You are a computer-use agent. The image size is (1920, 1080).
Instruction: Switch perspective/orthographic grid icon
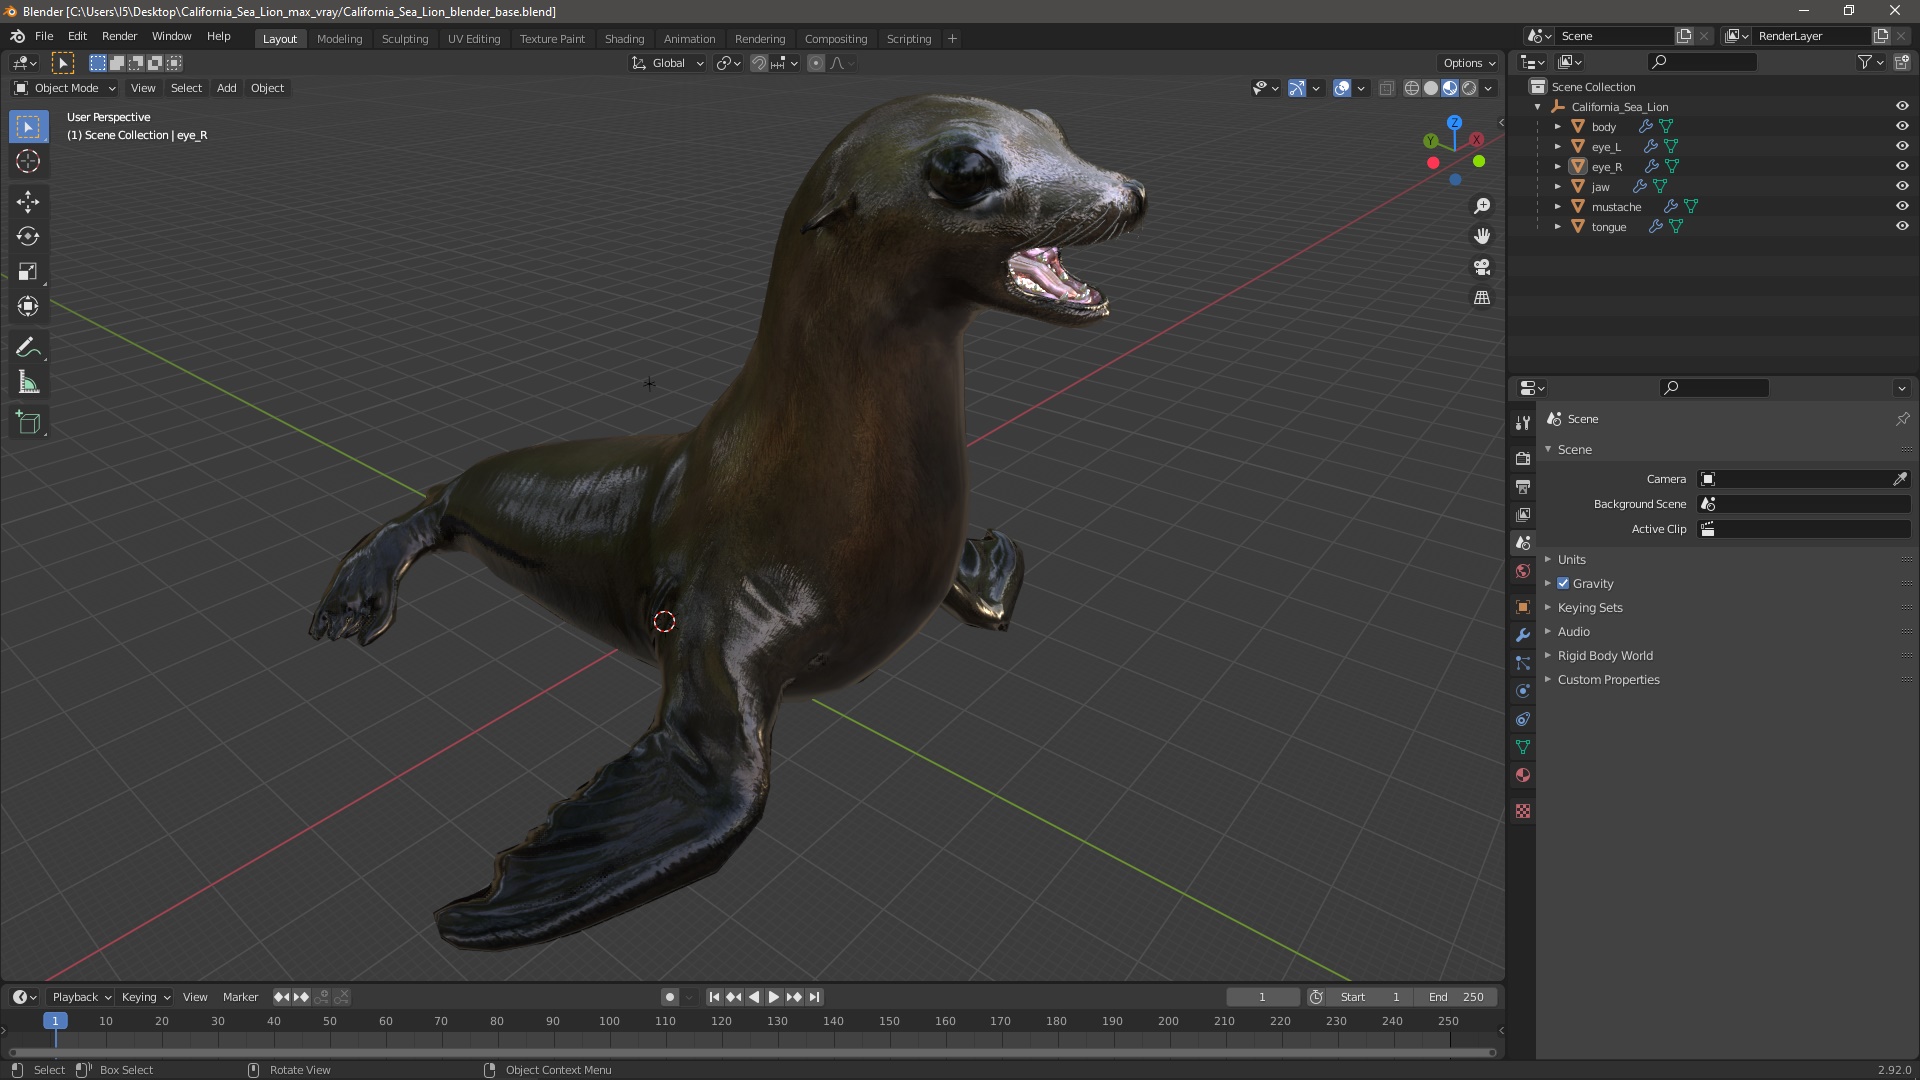(x=1482, y=298)
